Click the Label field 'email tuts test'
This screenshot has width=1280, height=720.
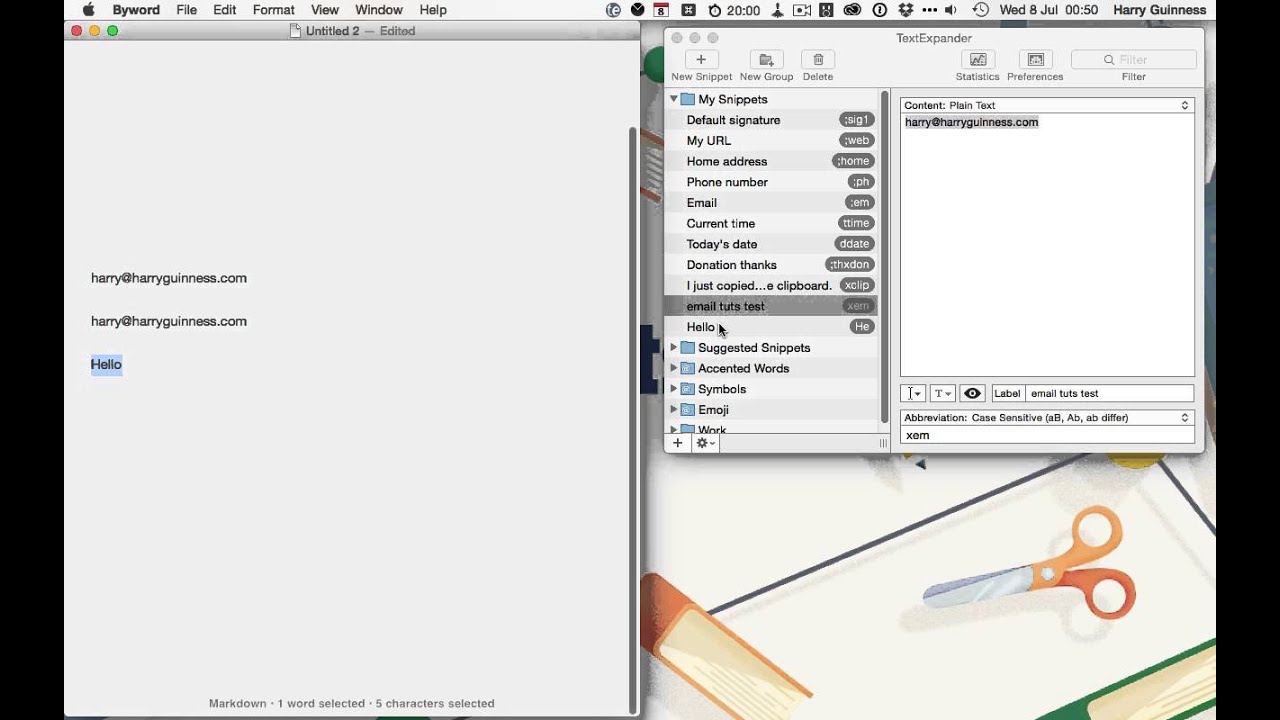pos(1109,394)
